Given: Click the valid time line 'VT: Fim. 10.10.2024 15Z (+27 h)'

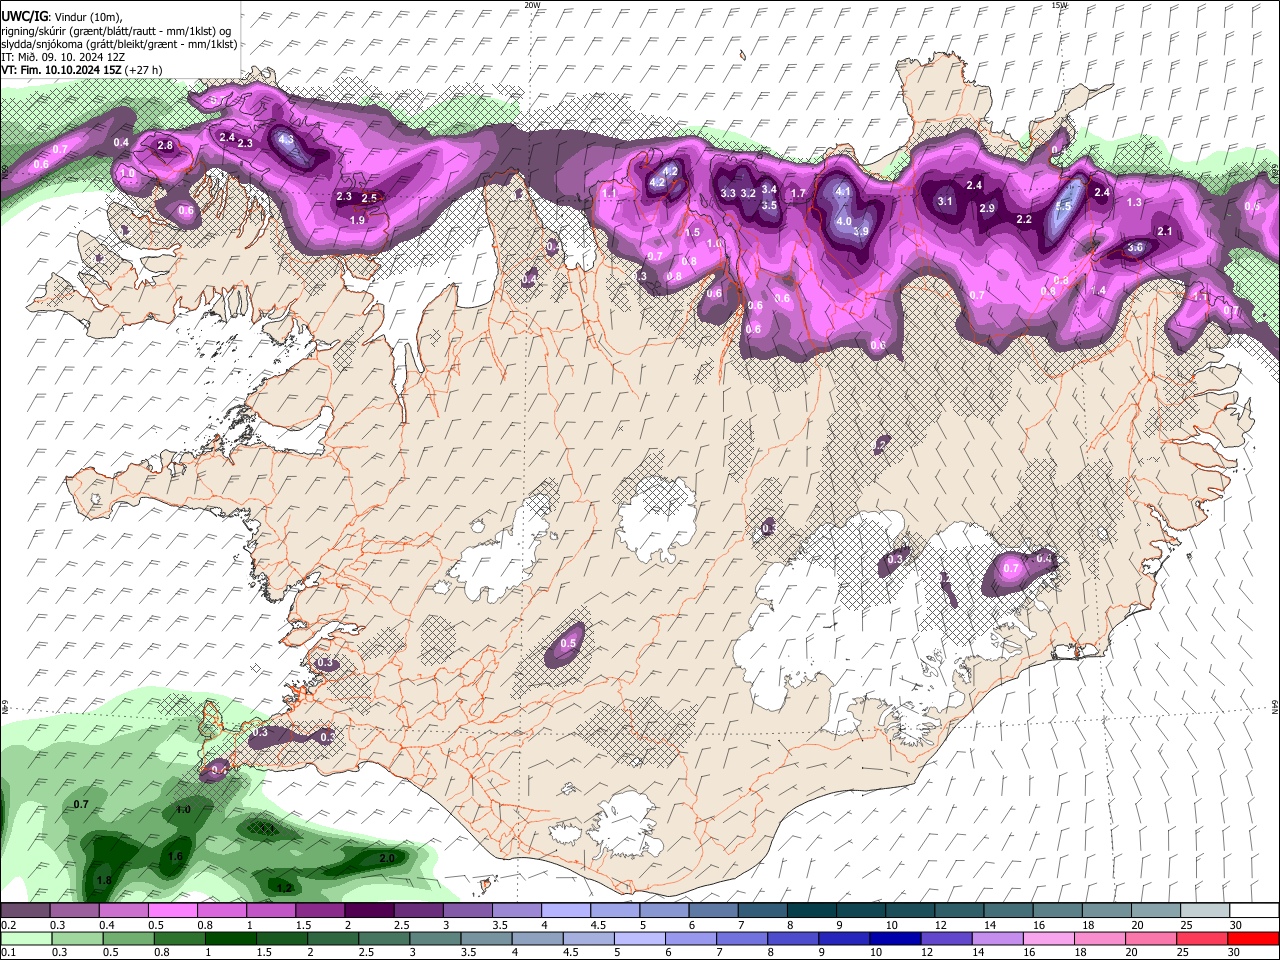Looking at the screenshot, I should 81,70.
